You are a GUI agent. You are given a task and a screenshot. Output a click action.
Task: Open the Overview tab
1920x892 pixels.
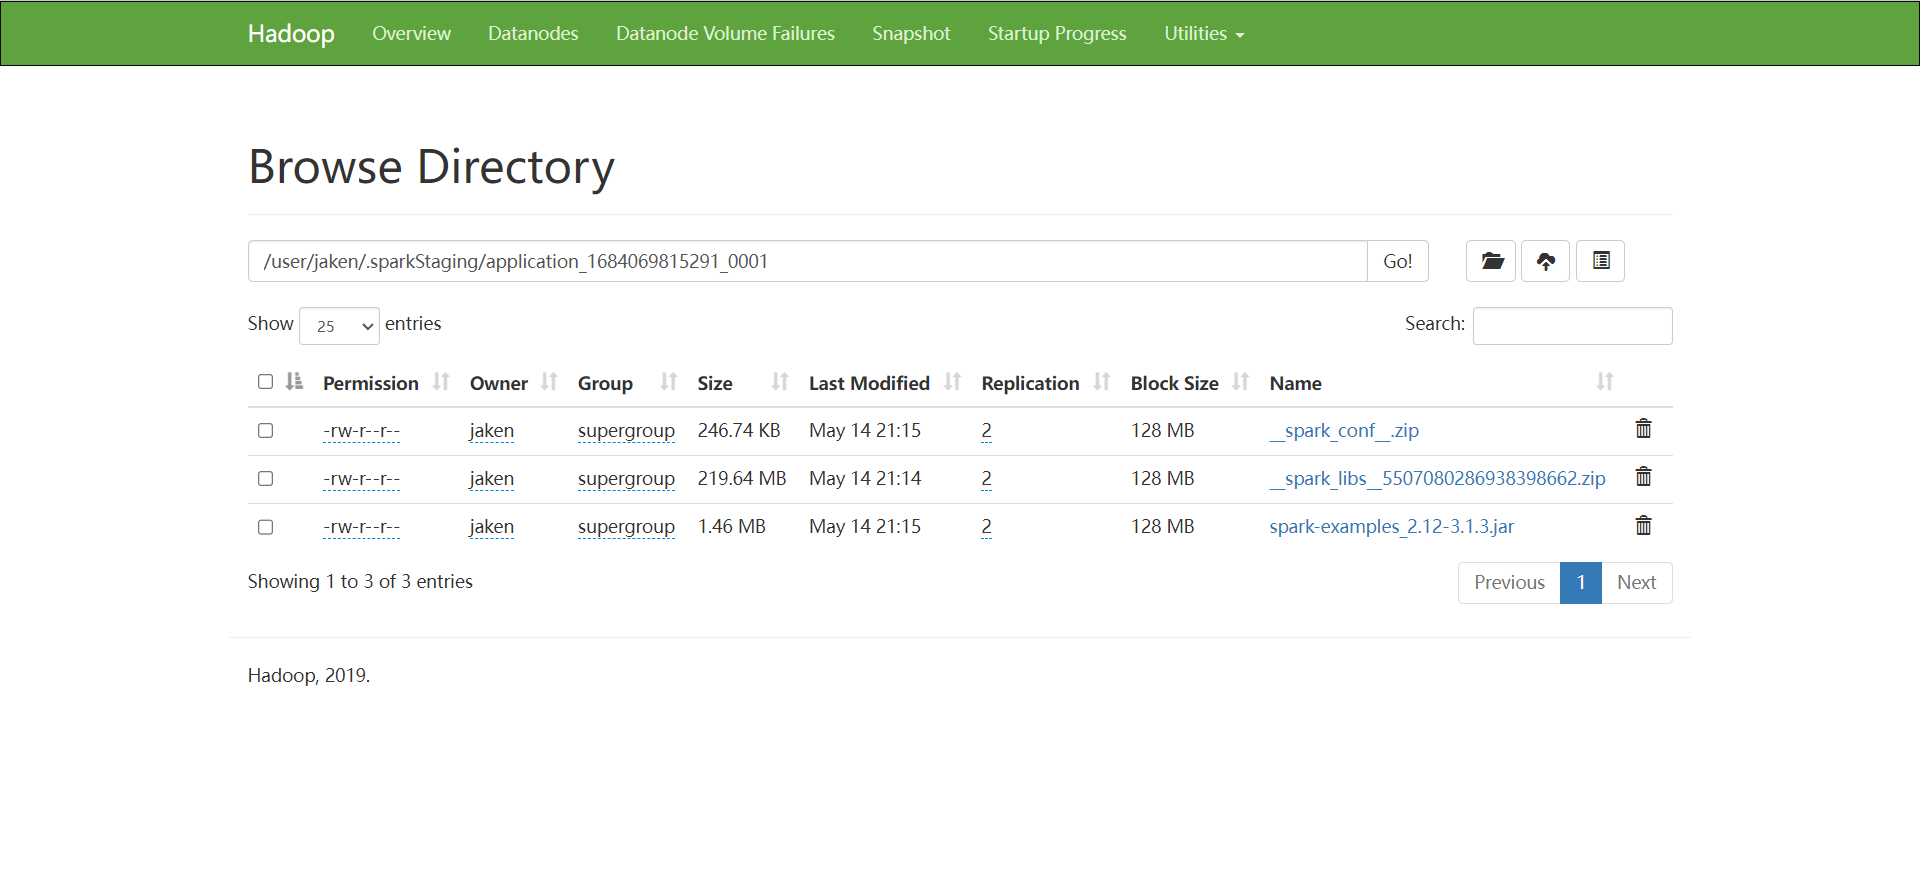tap(411, 33)
